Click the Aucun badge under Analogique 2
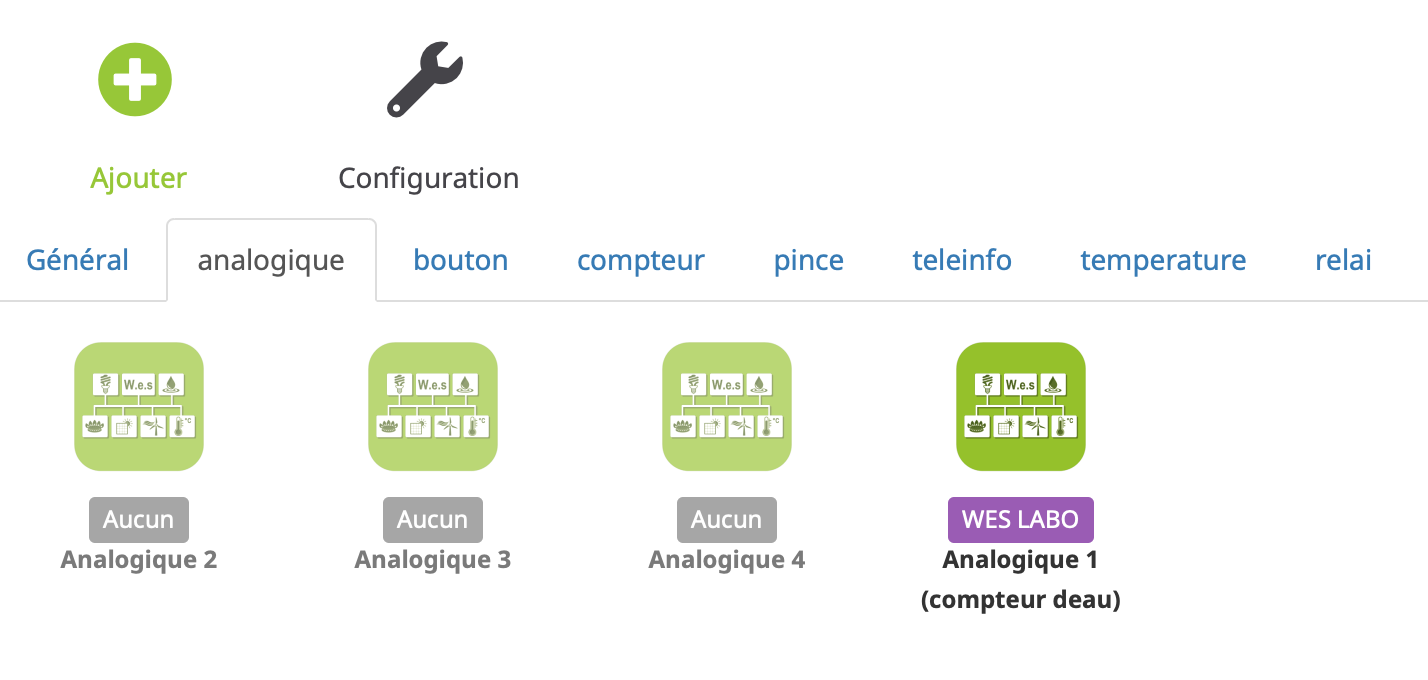 (139, 519)
